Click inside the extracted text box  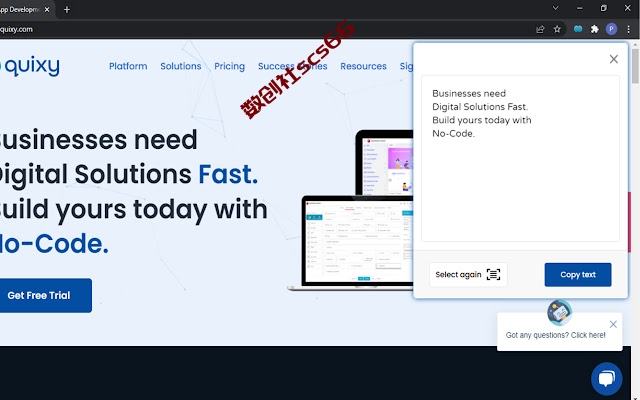click(x=520, y=158)
